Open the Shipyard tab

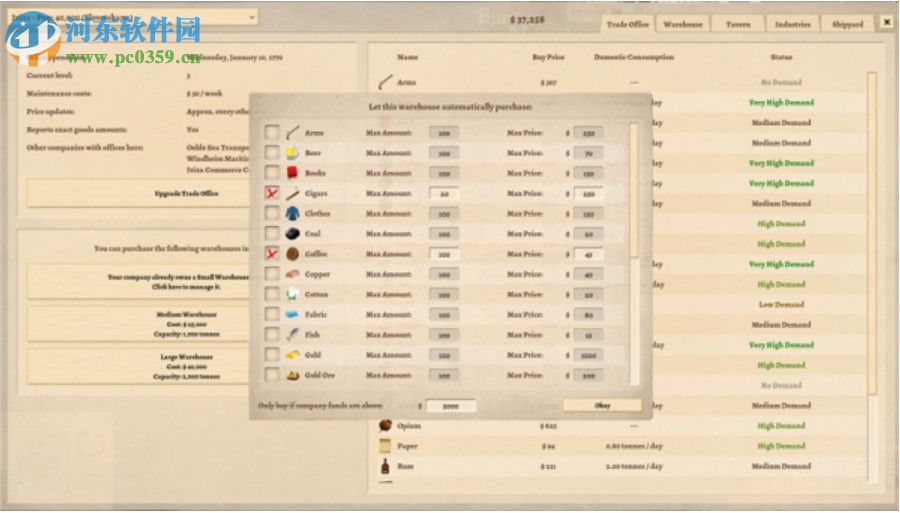point(848,24)
